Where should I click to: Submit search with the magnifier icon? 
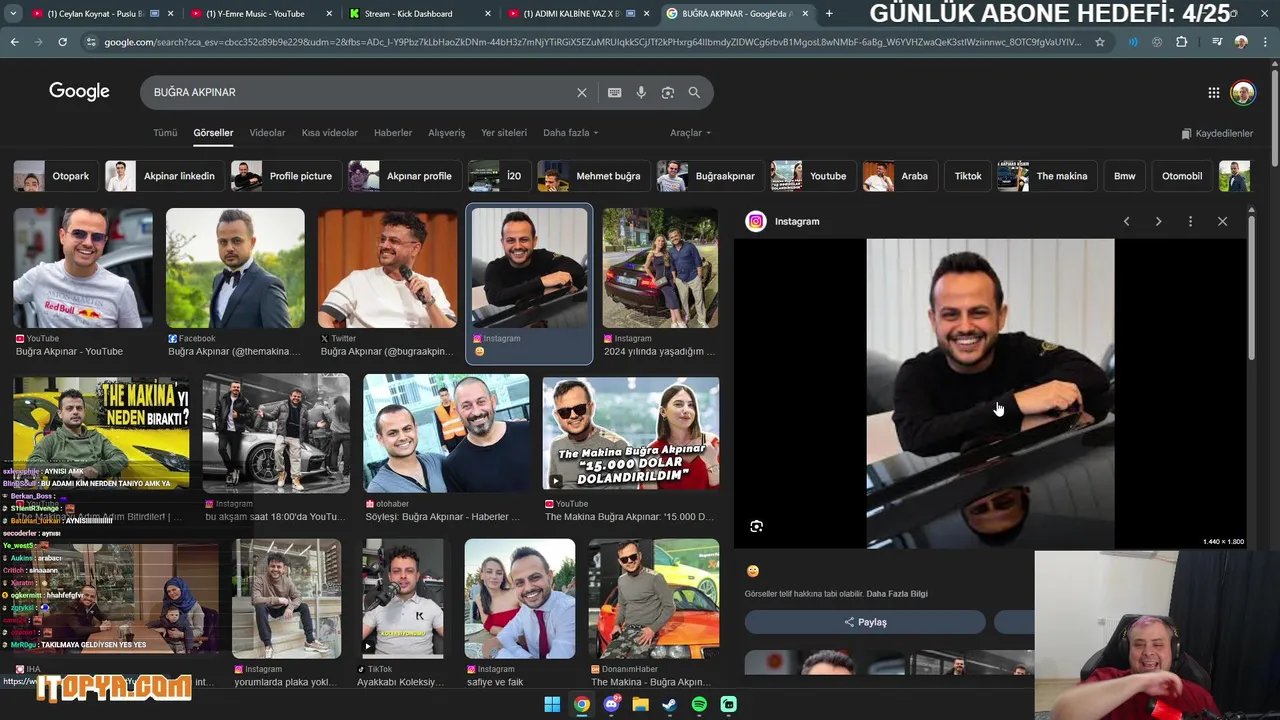694,92
